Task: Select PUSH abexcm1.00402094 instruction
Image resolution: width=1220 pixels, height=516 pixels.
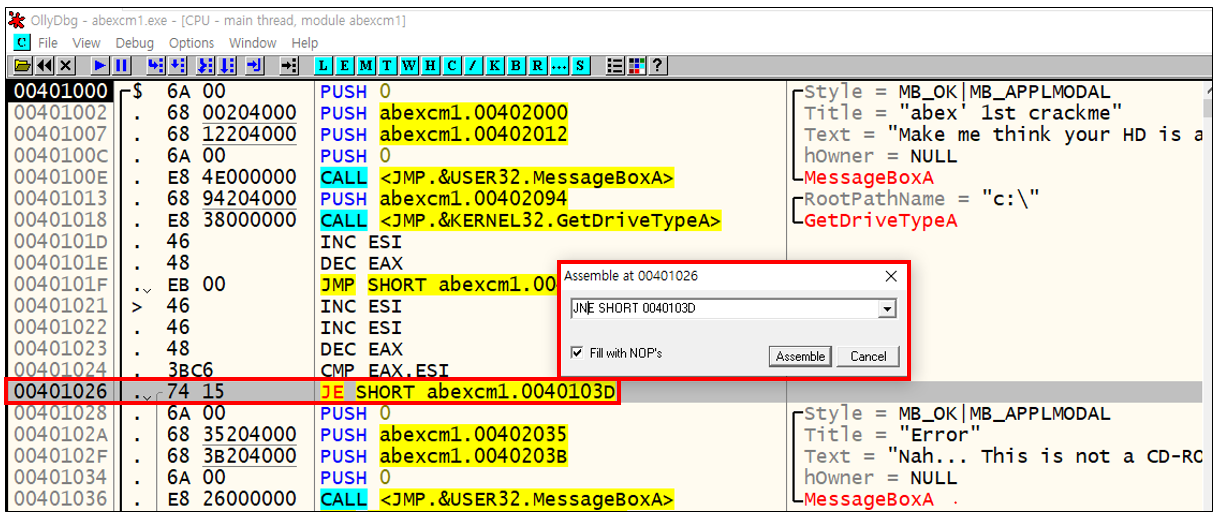Action: click(x=444, y=199)
